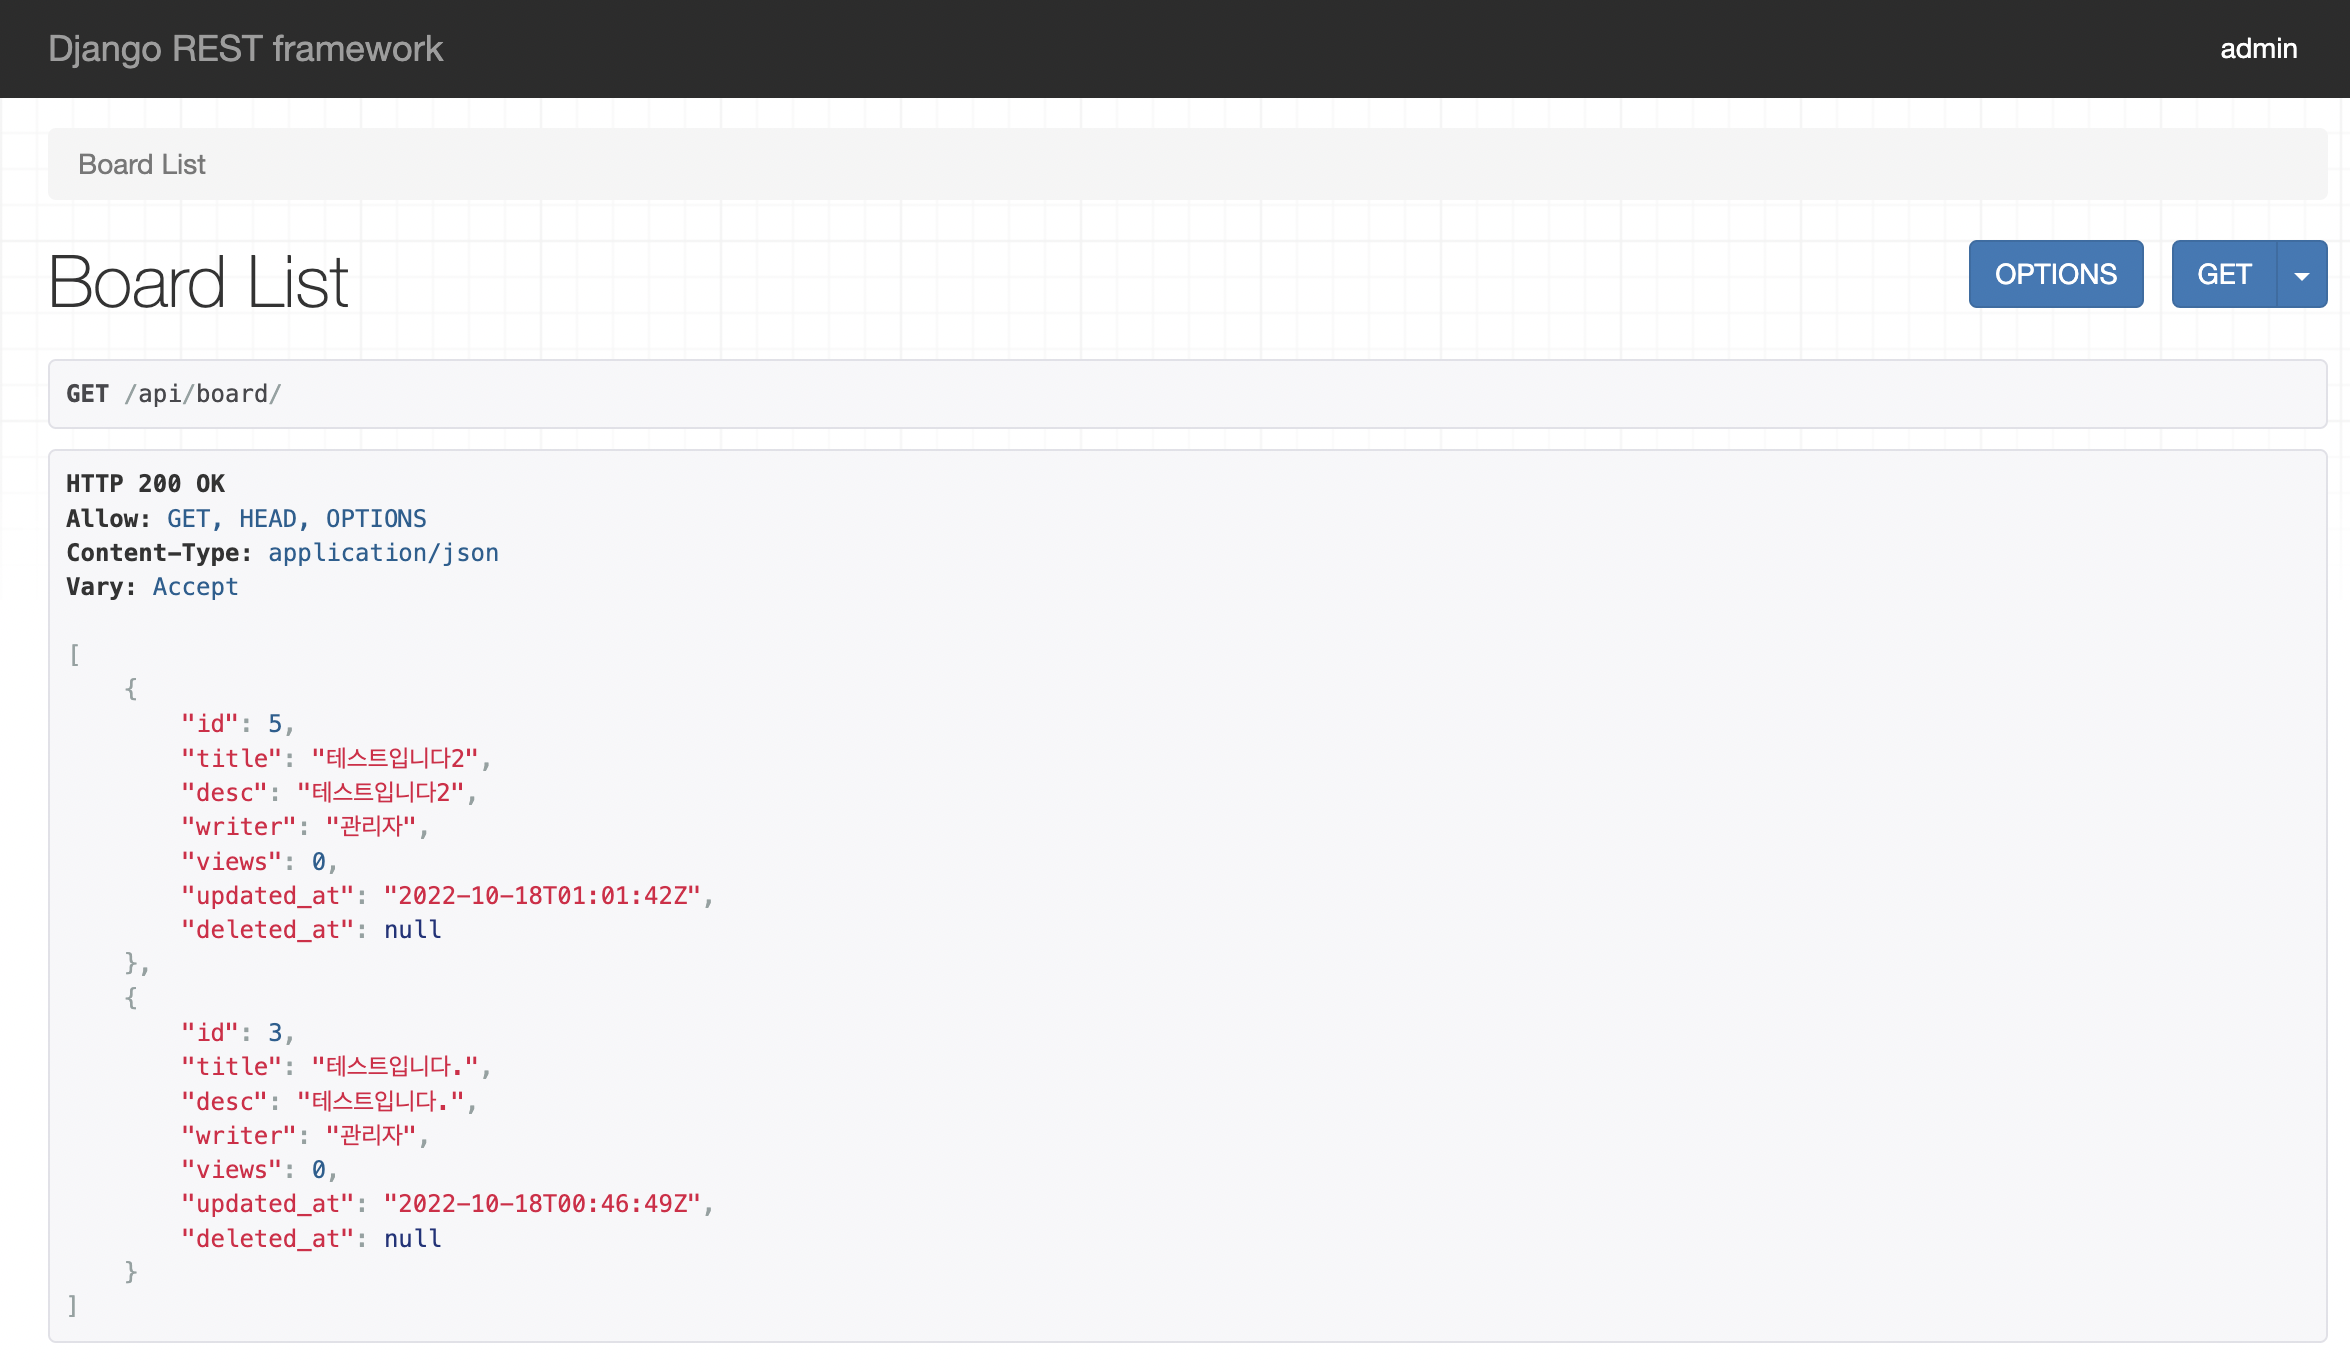Viewport: 2350px width, 1372px height.
Task: Click the GET button
Action: pyautogui.click(x=2223, y=274)
